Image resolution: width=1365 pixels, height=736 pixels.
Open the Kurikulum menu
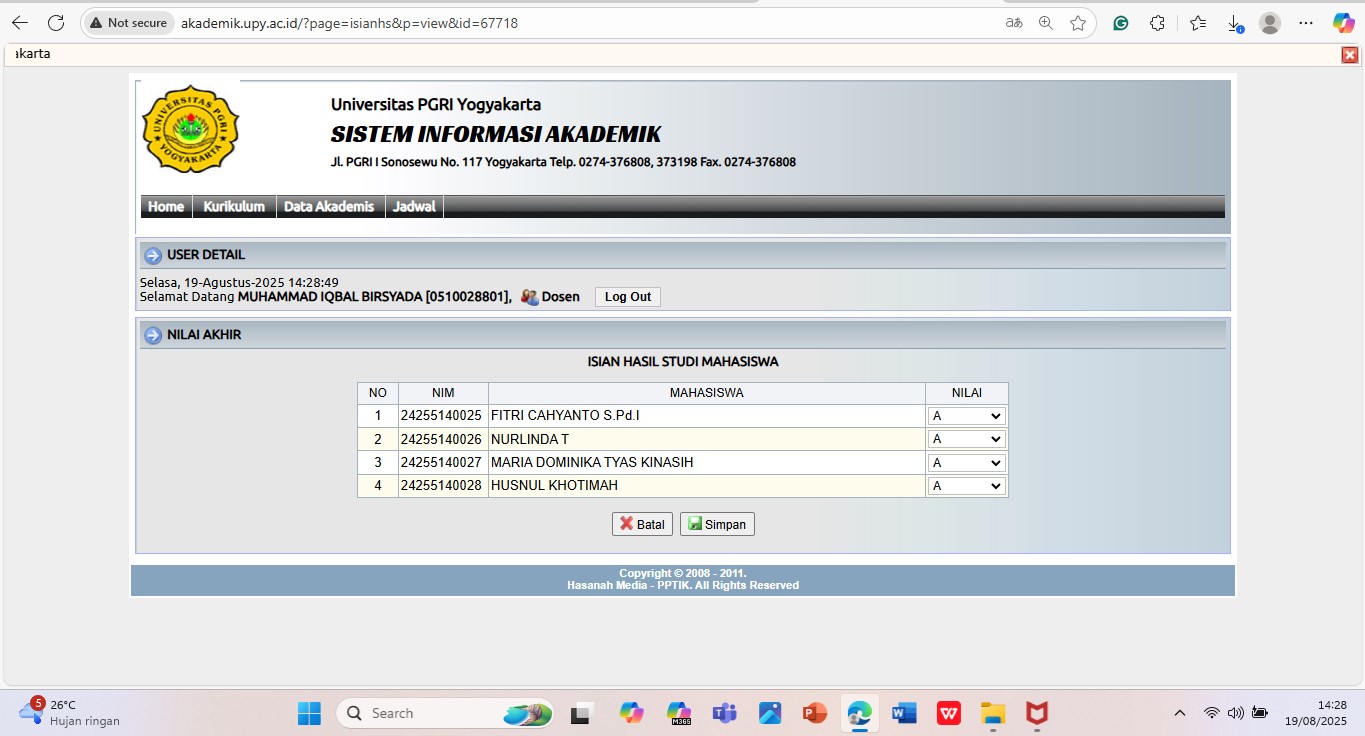click(x=234, y=207)
